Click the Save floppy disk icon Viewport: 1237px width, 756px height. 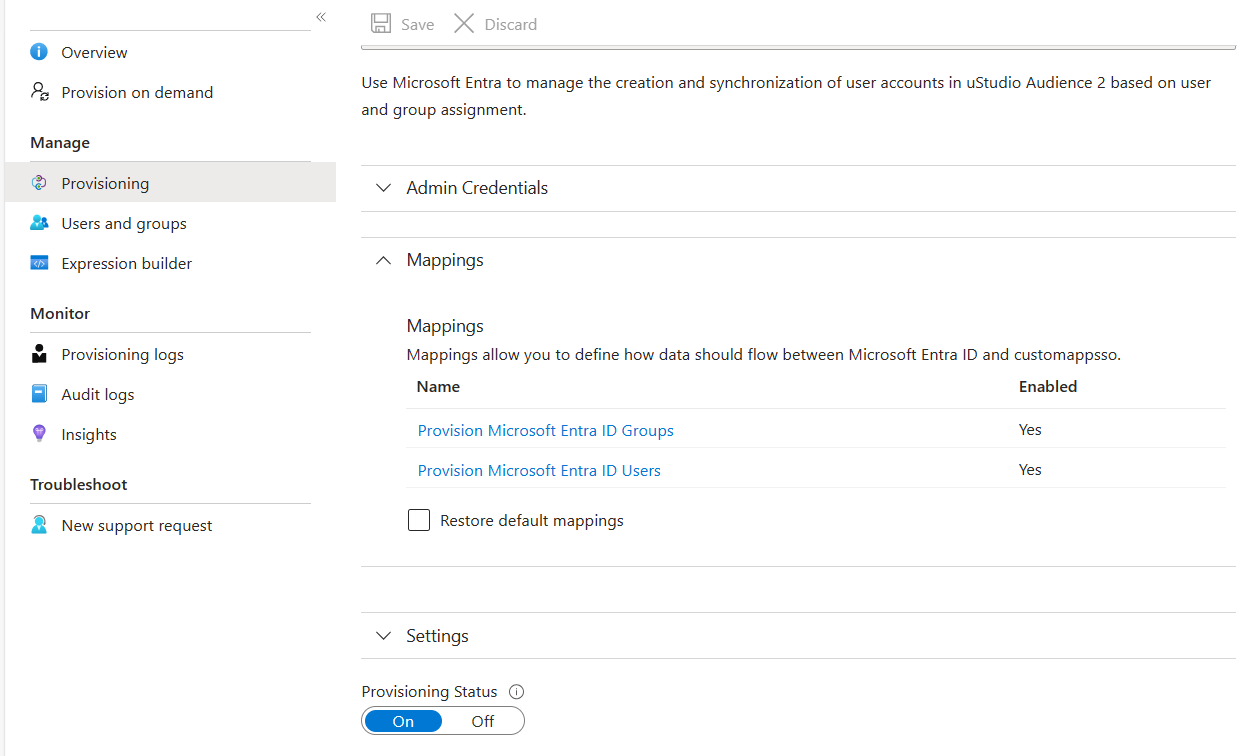(381, 24)
